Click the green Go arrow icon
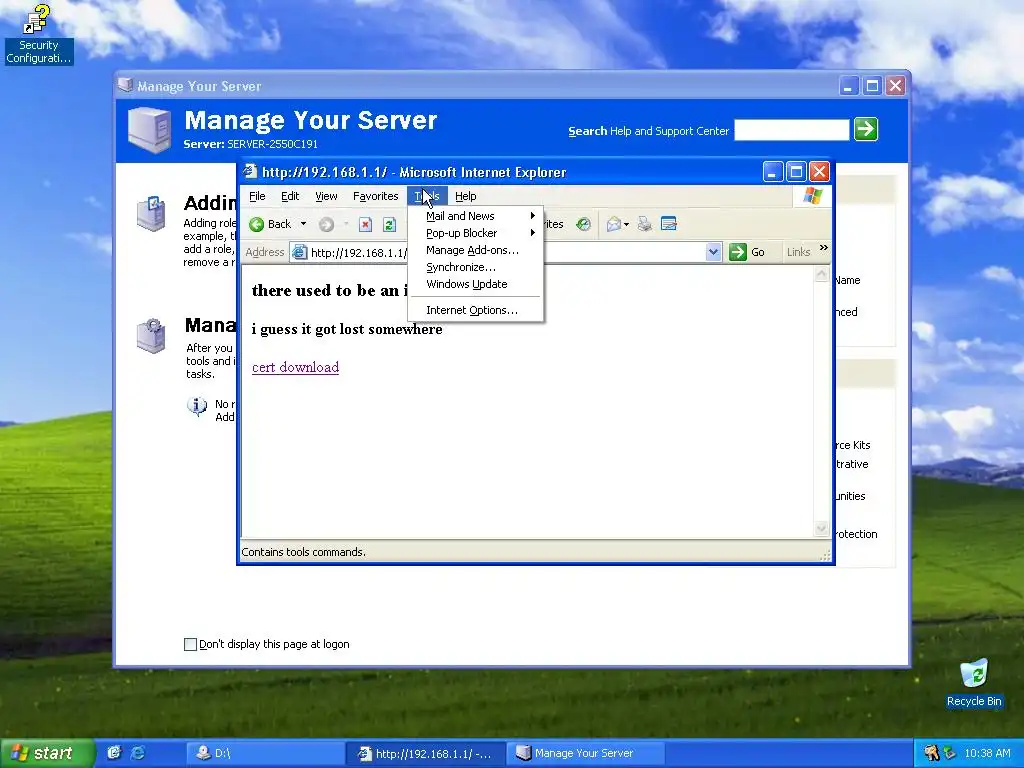 738,252
